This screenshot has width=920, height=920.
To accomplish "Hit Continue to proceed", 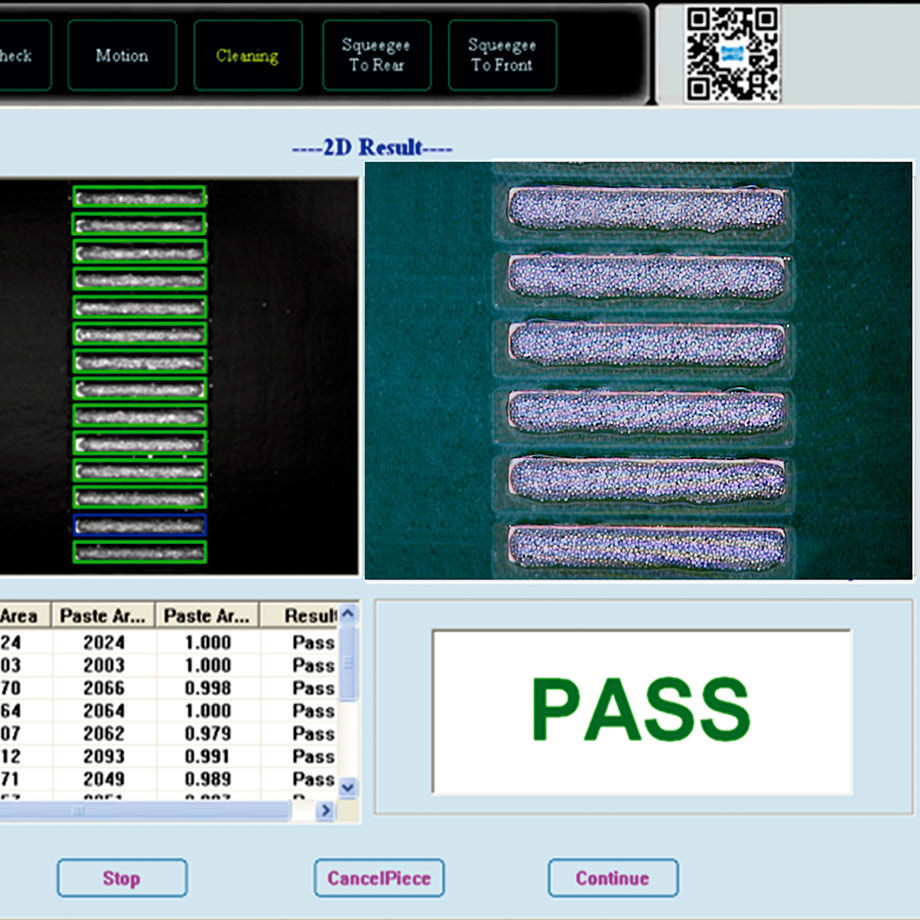I will pos(612,878).
